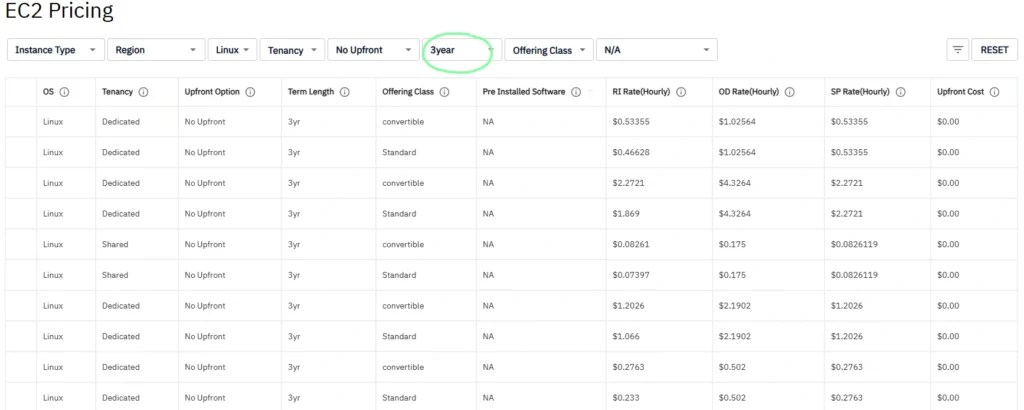Click info icon beside Upfront Cost header

[x=995, y=92]
